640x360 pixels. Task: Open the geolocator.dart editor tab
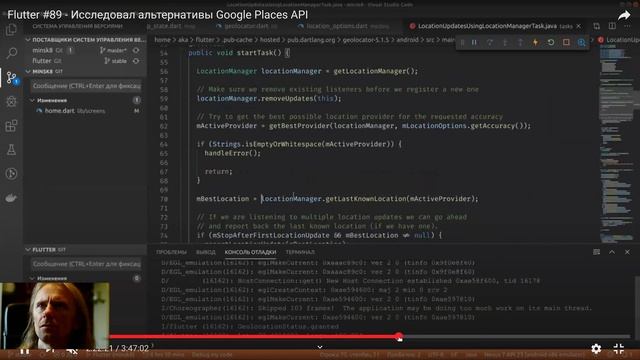click(247, 26)
